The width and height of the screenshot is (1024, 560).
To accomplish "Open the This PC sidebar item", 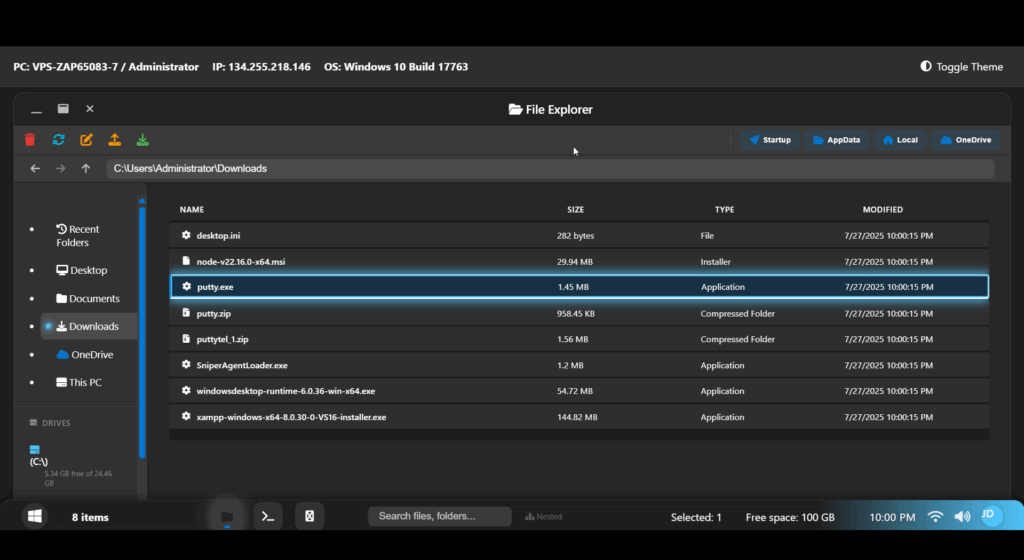I will point(84,383).
